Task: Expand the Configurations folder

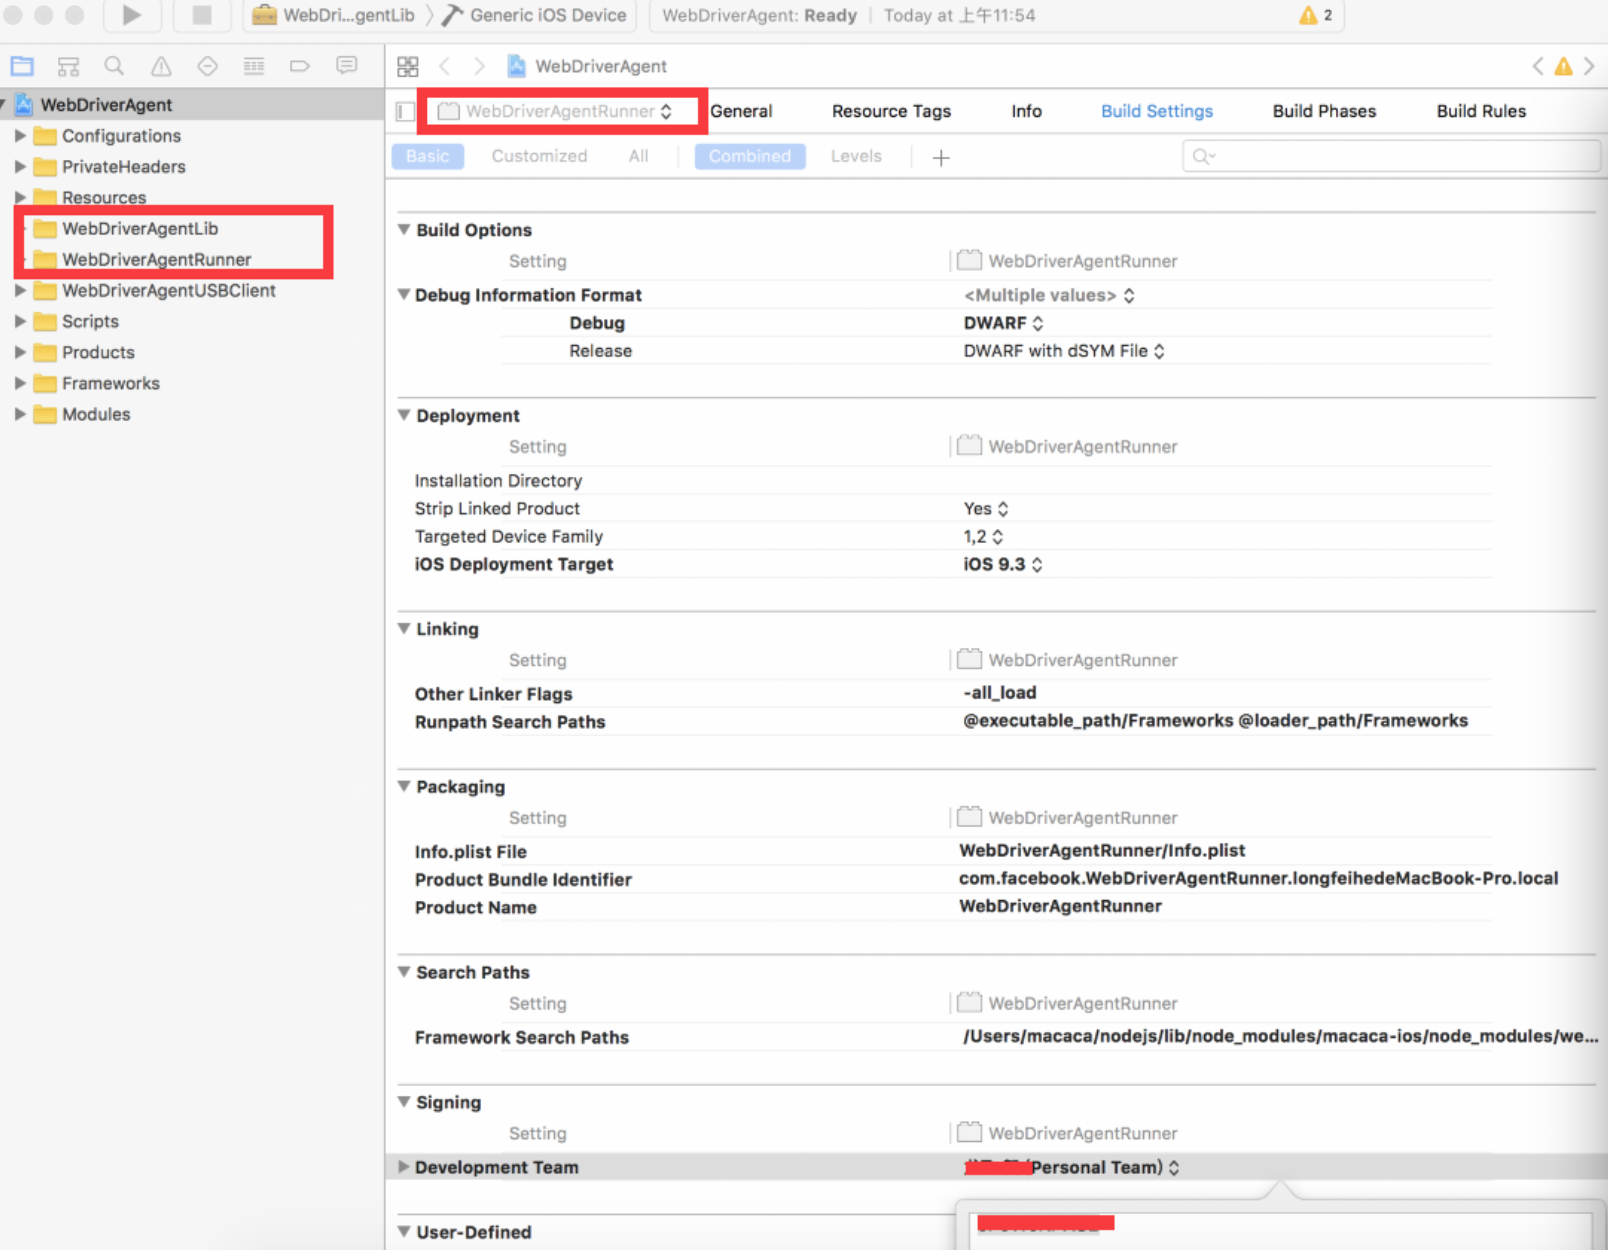Action: [20, 135]
